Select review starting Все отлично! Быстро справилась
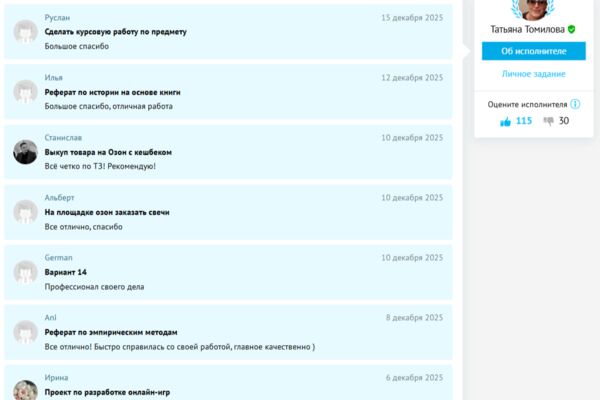This screenshot has width=600, height=400. (180, 347)
